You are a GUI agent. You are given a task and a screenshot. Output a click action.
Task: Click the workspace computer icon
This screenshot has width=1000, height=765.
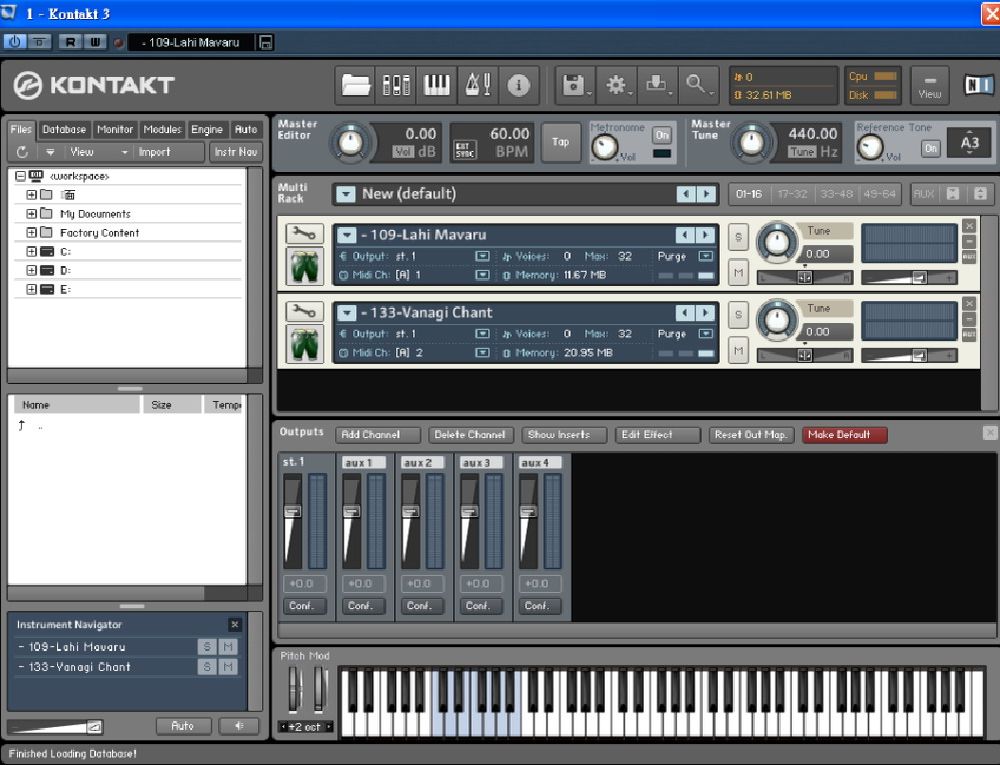coord(36,175)
